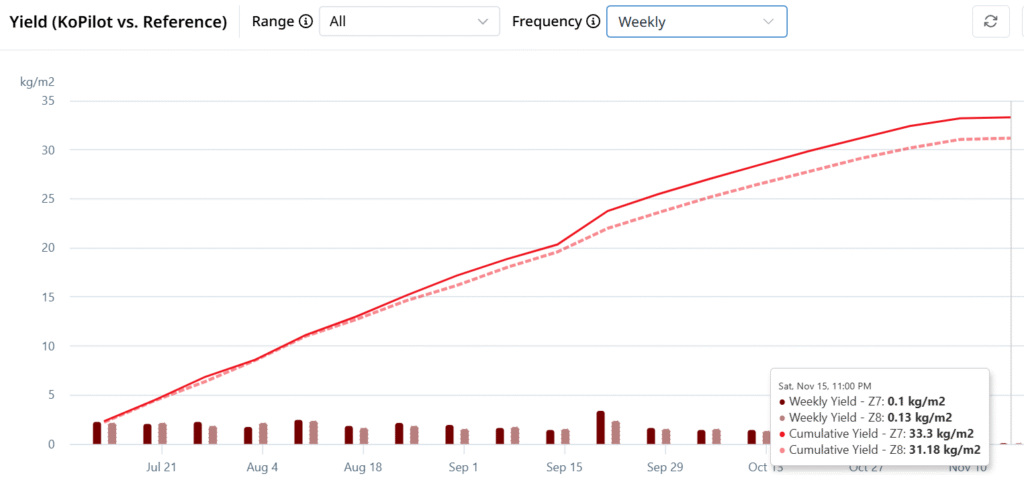Click the dark red Weekly Yield Z7 tooltip dot

pyautogui.click(x=781, y=401)
